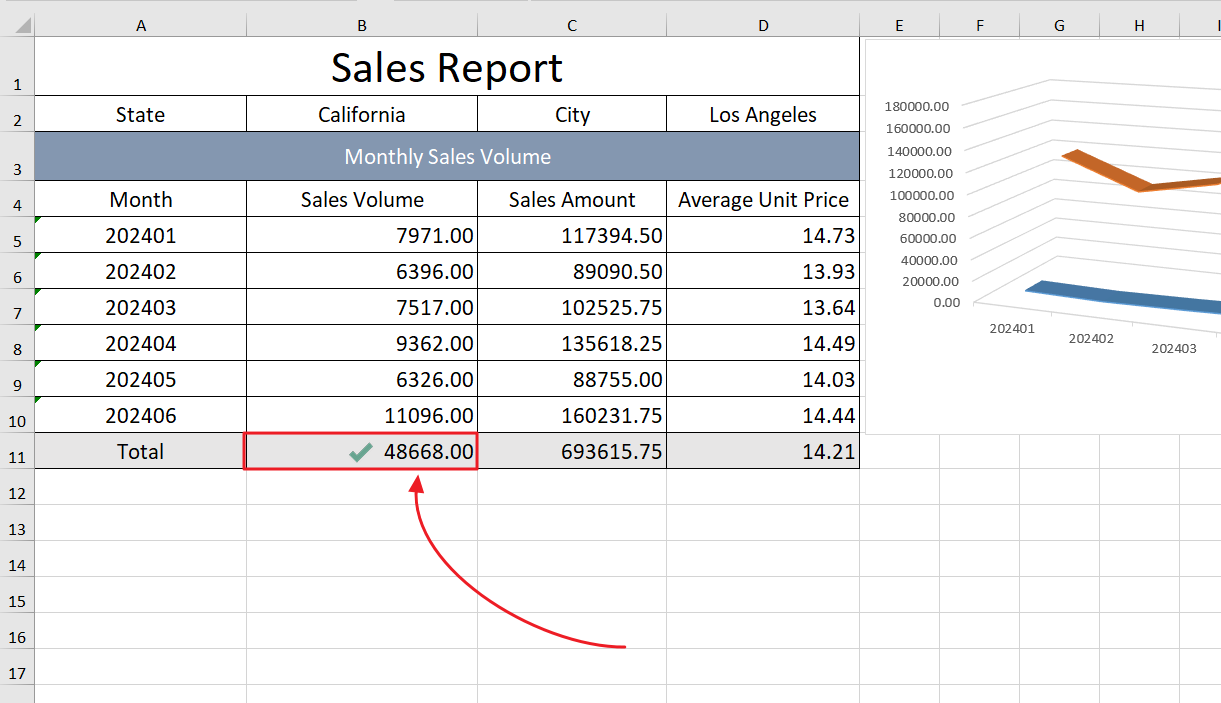Select row 5 header
Image resolution: width=1221 pixels, height=703 pixels.
point(17,235)
